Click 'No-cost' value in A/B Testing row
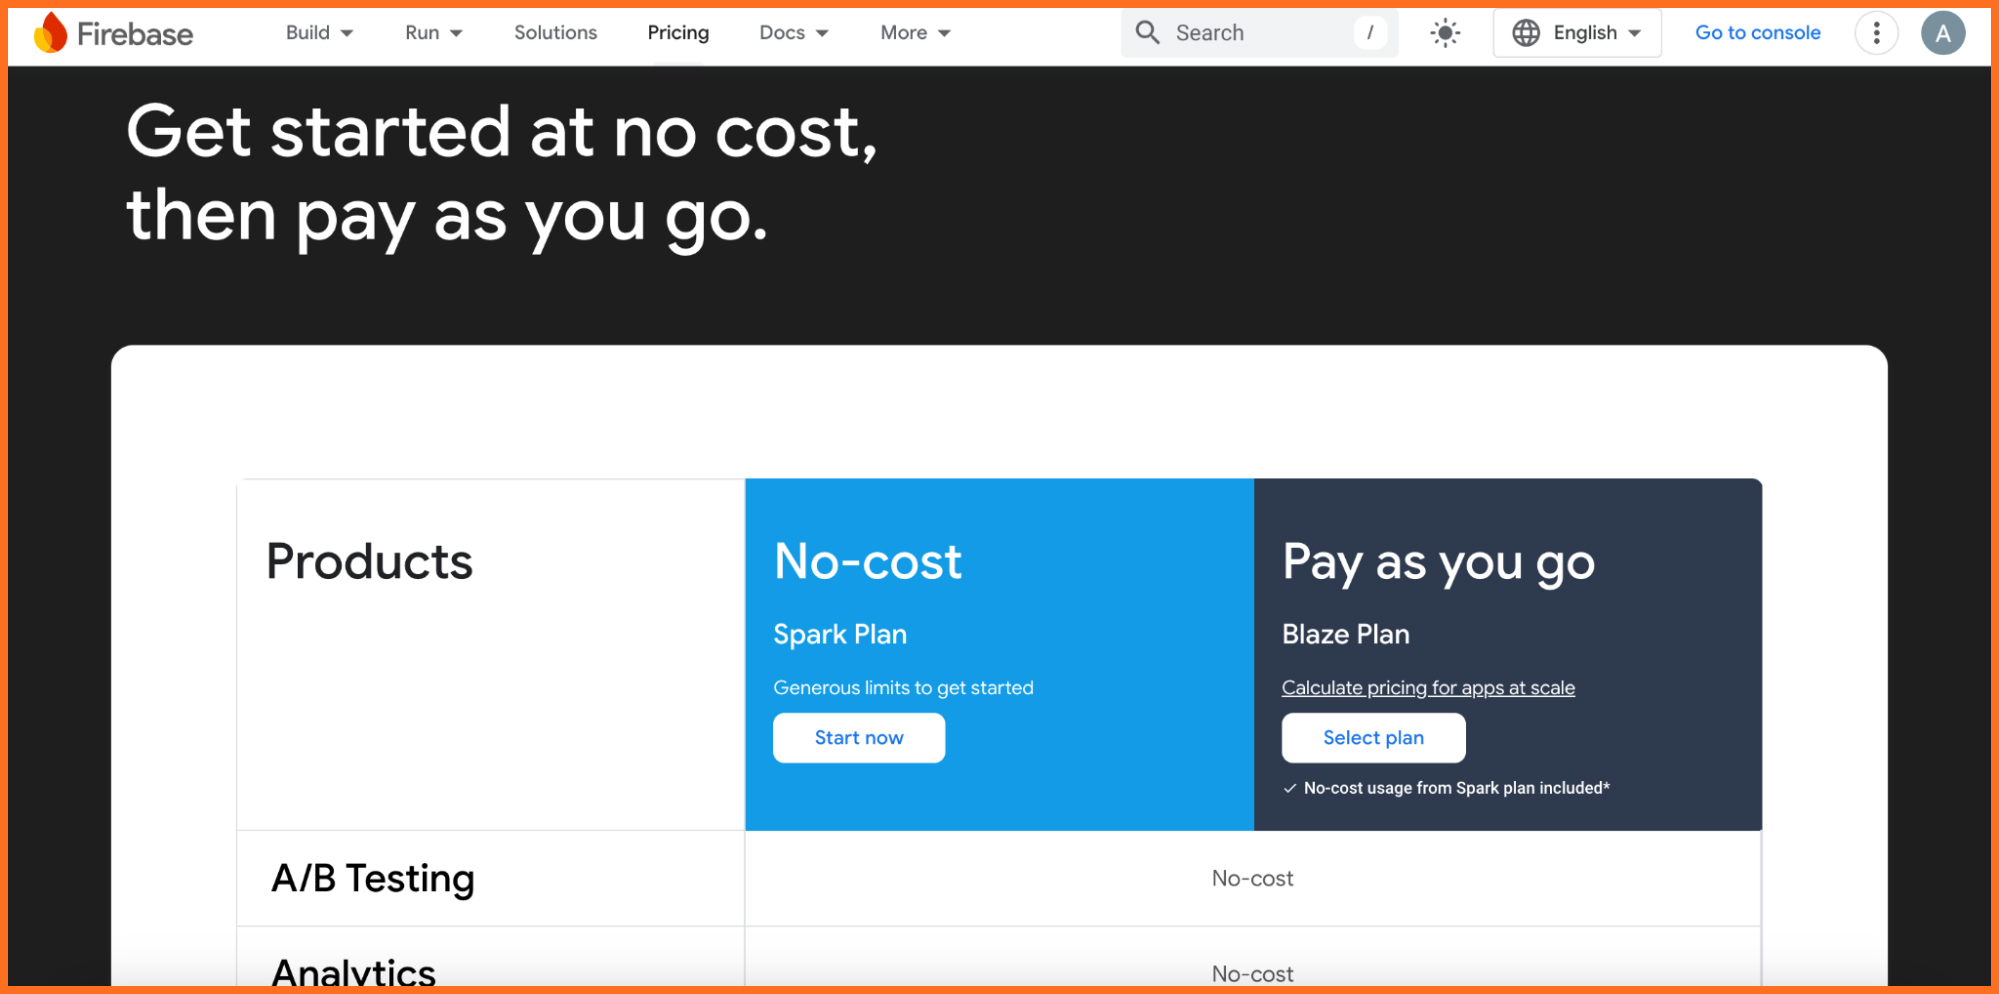This screenshot has height=994, width=1999. point(1252,878)
